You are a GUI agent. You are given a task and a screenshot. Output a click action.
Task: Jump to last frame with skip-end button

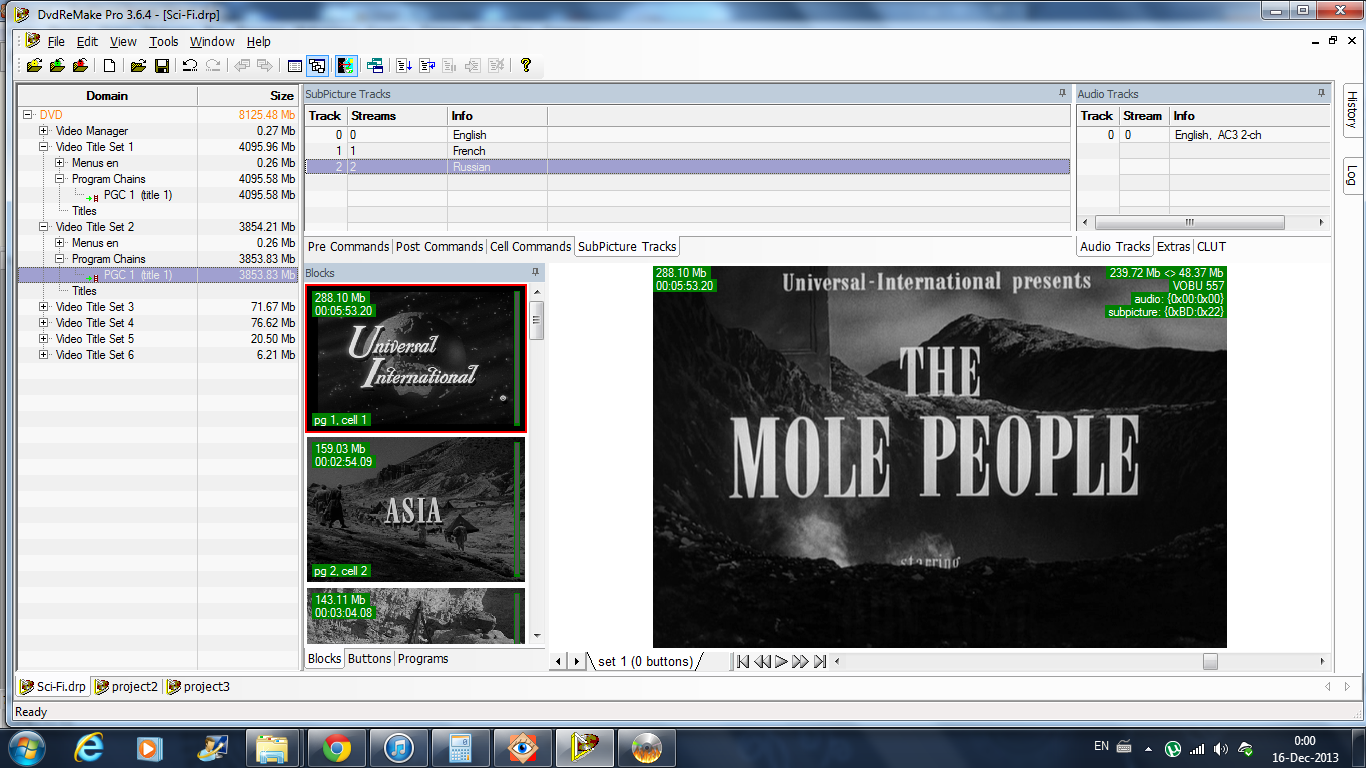(820, 661)
